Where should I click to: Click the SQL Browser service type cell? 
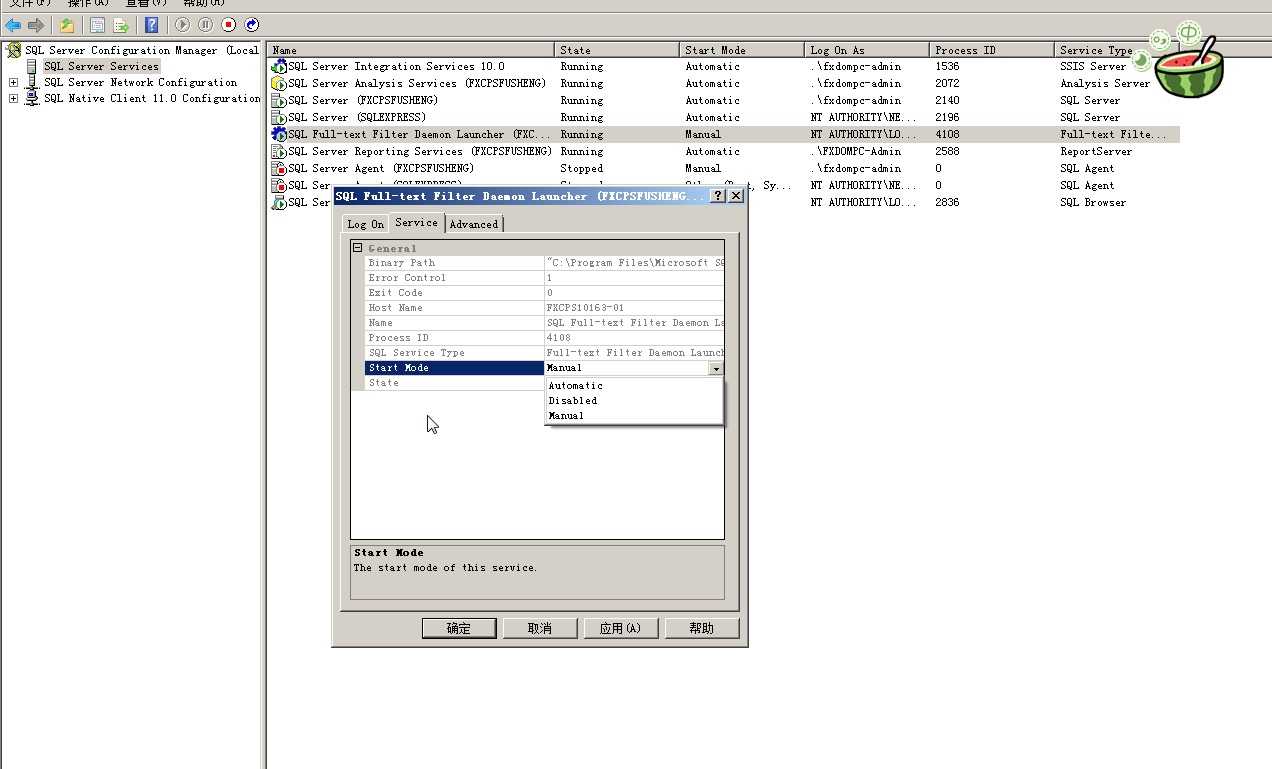pos(1093,203)
